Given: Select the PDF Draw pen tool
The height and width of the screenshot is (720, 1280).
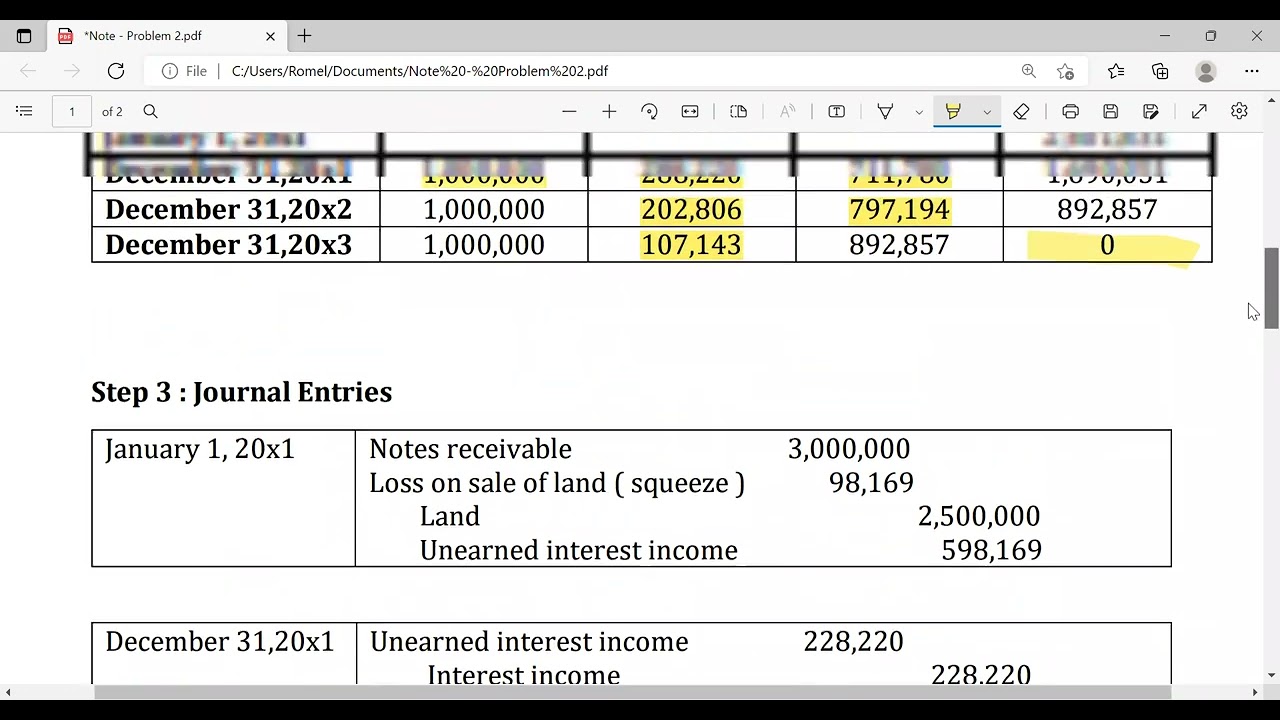Looking at the screenshot, I should (885, 111).
